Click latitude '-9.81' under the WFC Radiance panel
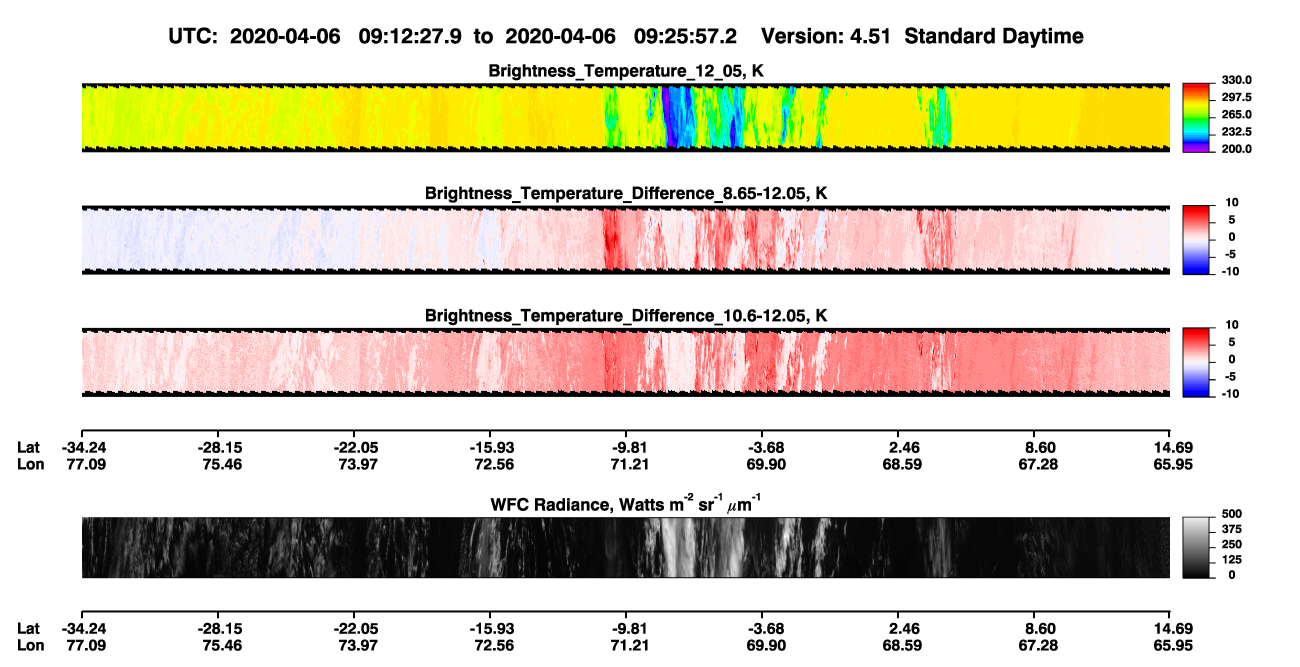Viewport: 1300px width, 667px height. click(x=626, y=629)
